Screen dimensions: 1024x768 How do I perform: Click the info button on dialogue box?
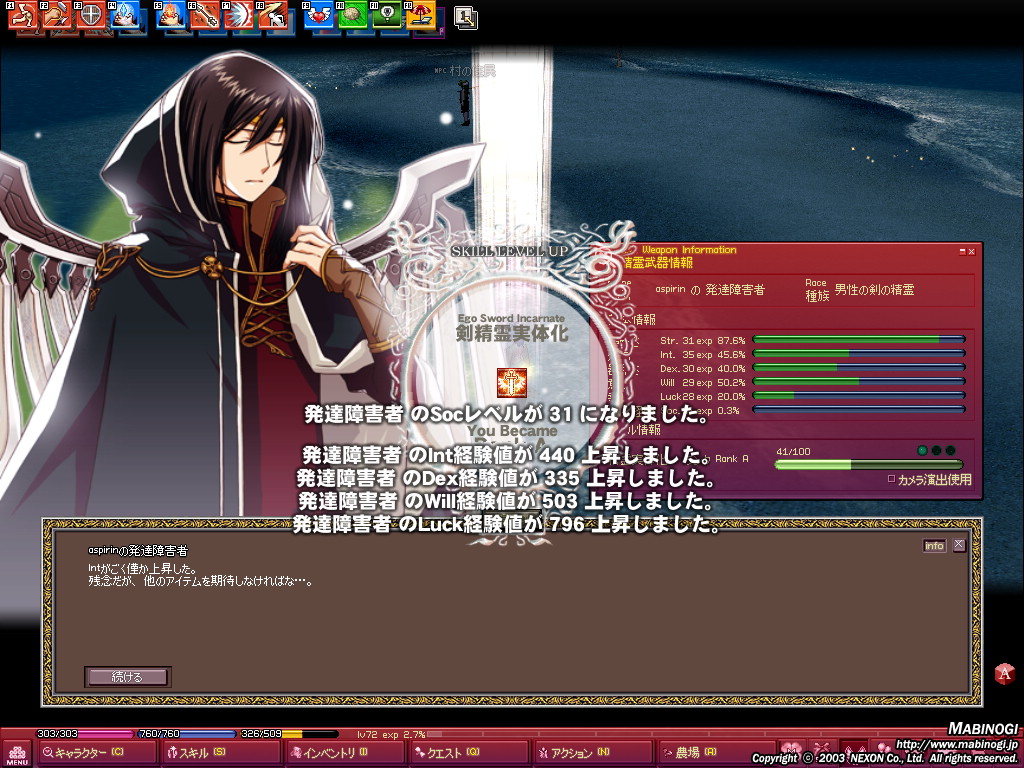coord(934,545)
